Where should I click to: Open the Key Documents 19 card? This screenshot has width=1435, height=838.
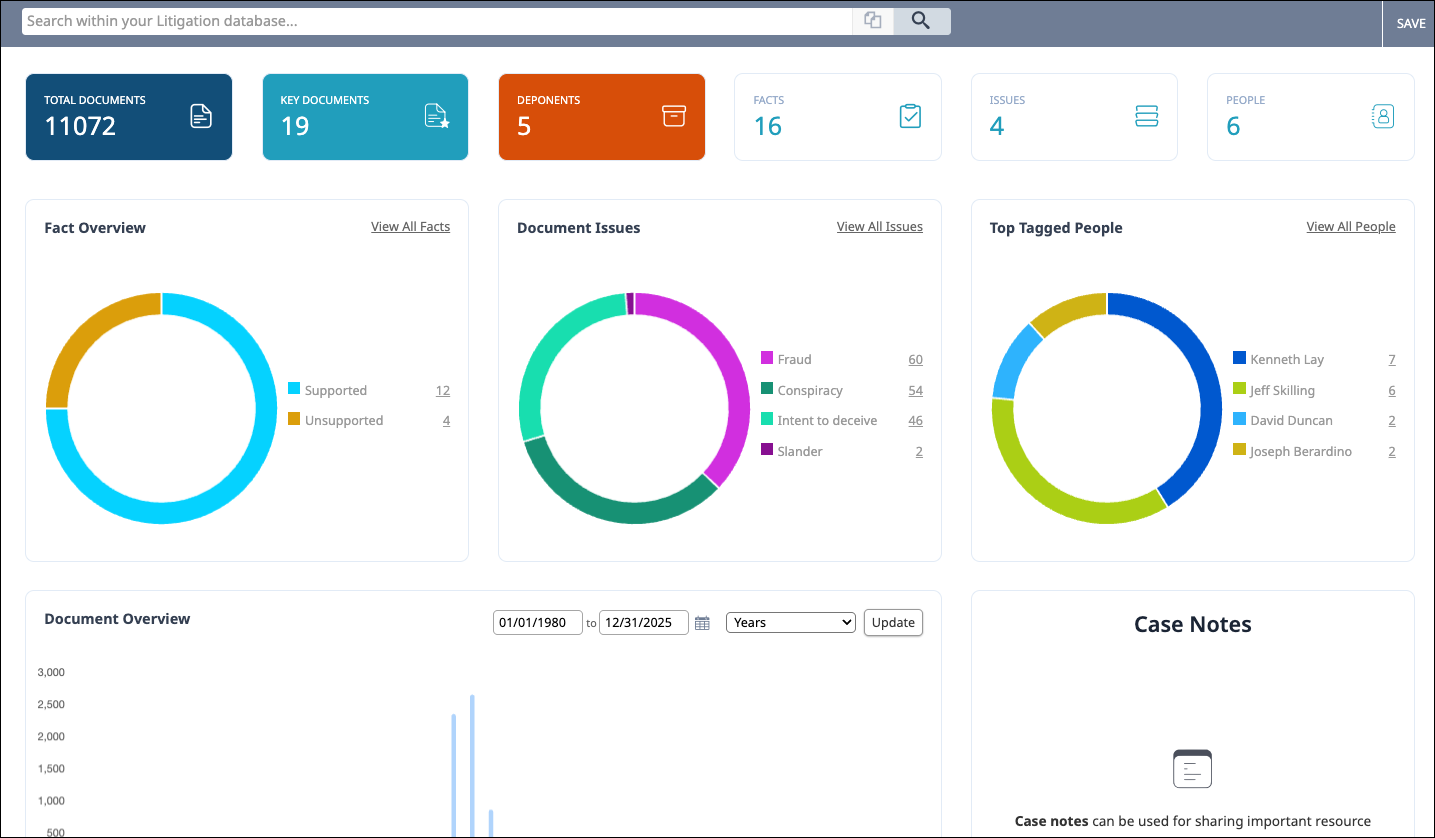click(365, 117)
